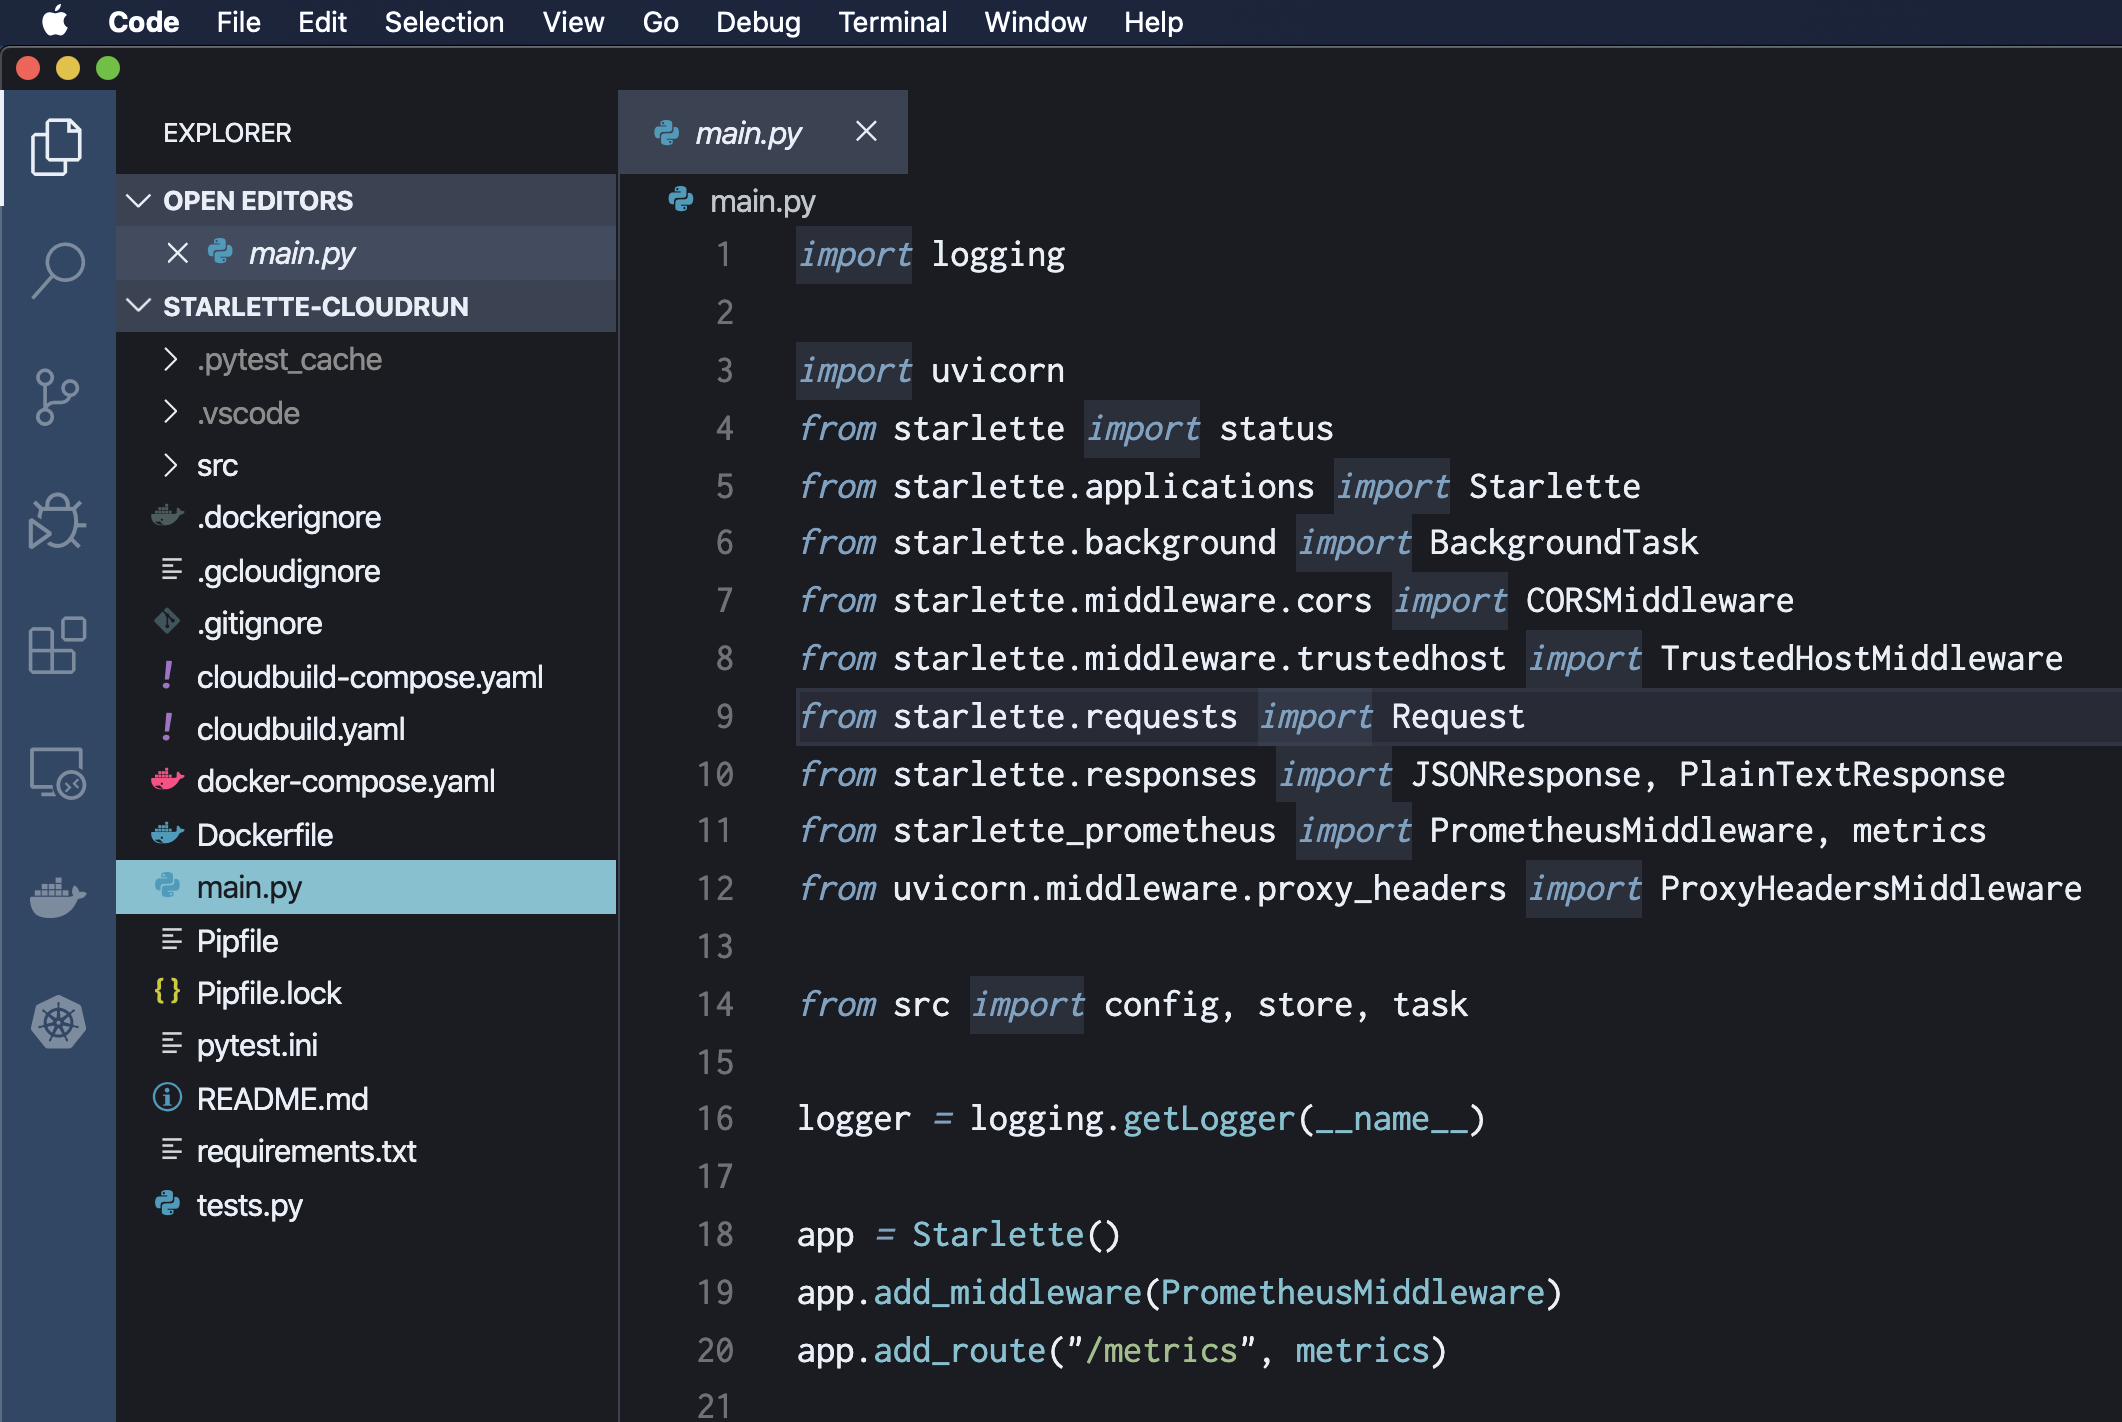
Task: Open the Source Control view
Action: click(x=57, y=397)
